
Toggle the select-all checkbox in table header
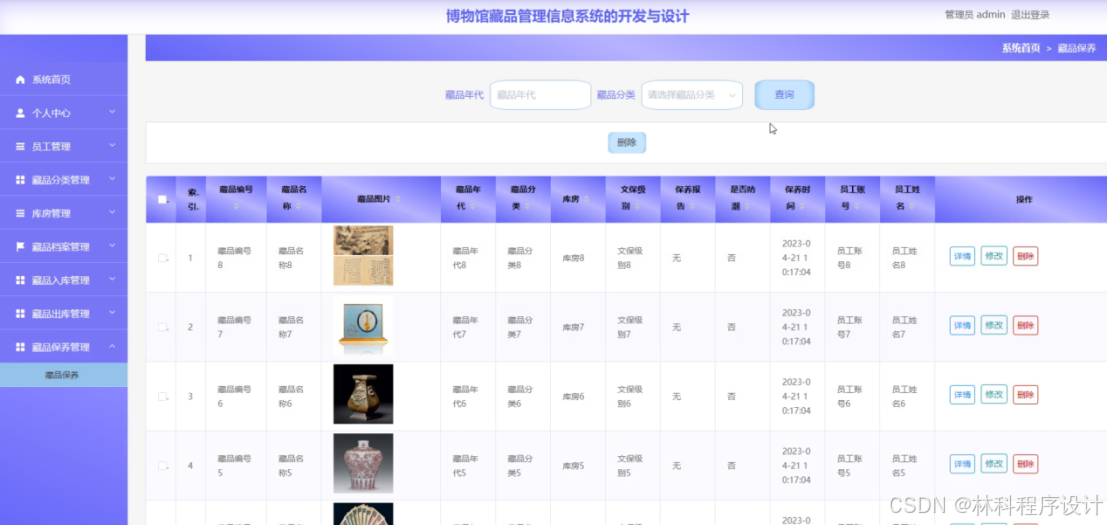pyautogui.click(x=162, y=200)
